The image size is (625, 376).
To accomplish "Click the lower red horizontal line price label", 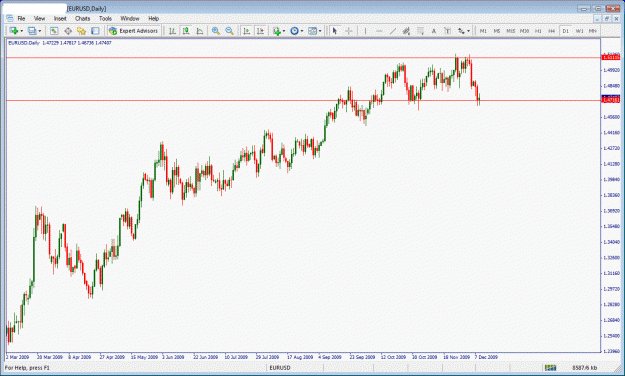I will point(611,100).
